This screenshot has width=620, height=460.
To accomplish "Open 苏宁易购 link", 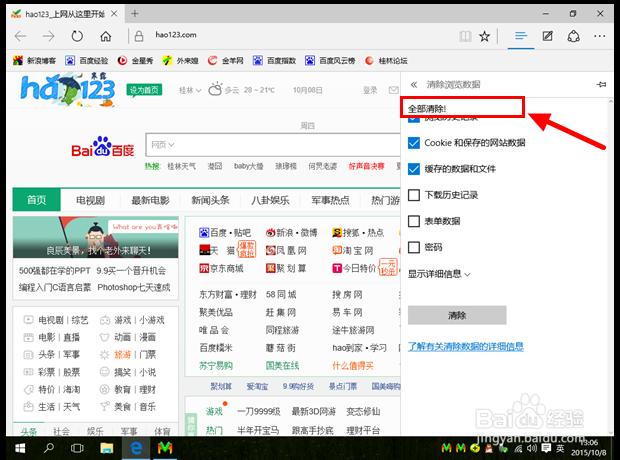I will tap(216, 366).
